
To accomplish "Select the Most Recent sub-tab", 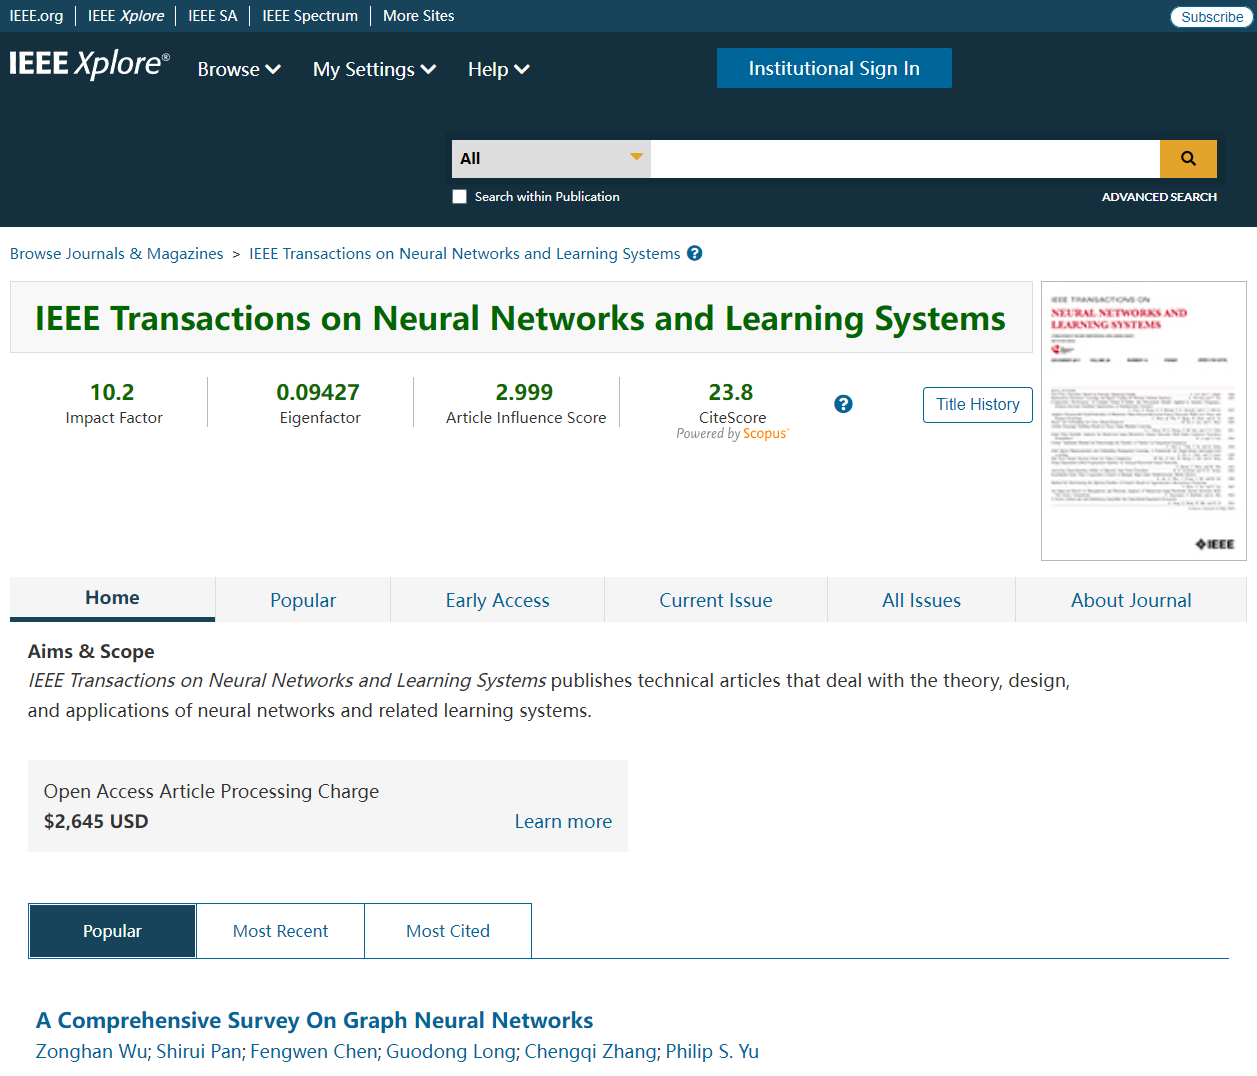I will (280, 931).
